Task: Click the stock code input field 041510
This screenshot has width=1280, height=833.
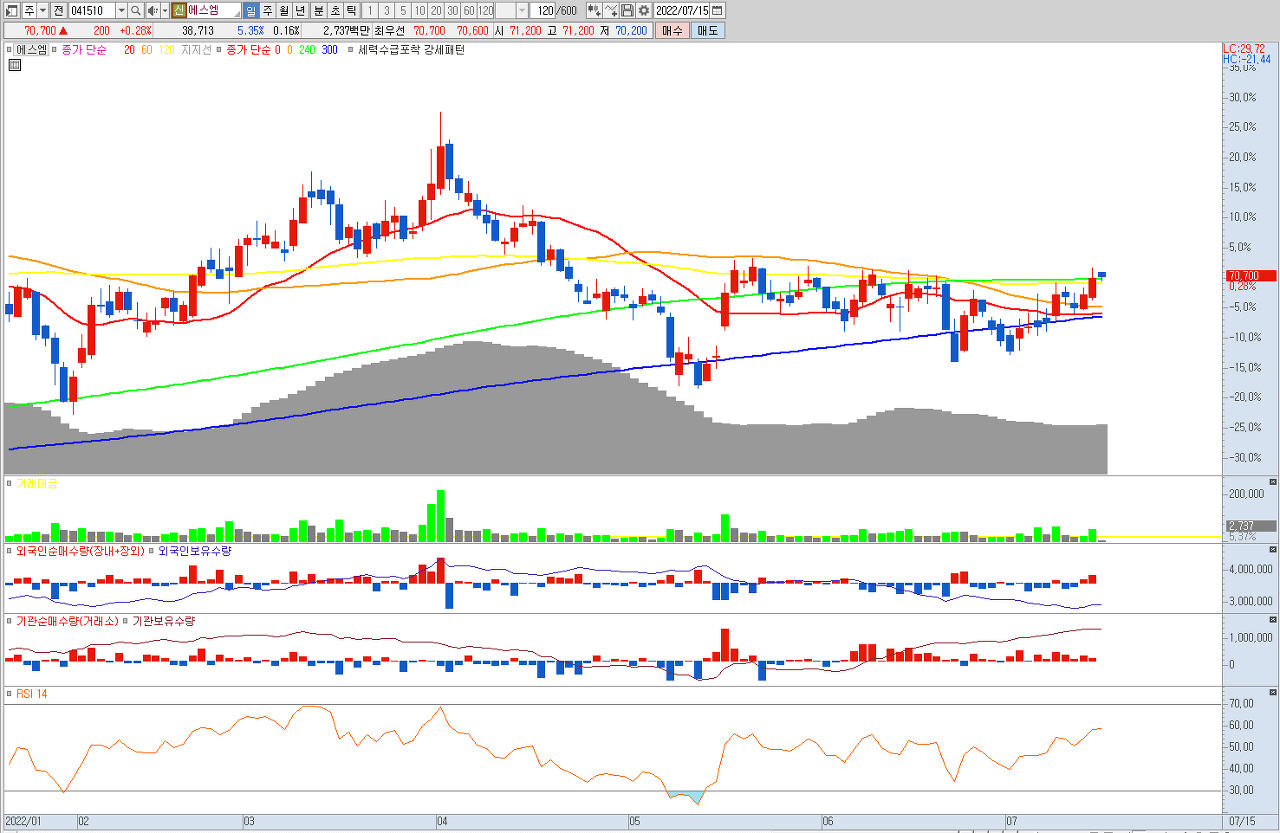Action: pyautogui.click(x=92, y=10)
